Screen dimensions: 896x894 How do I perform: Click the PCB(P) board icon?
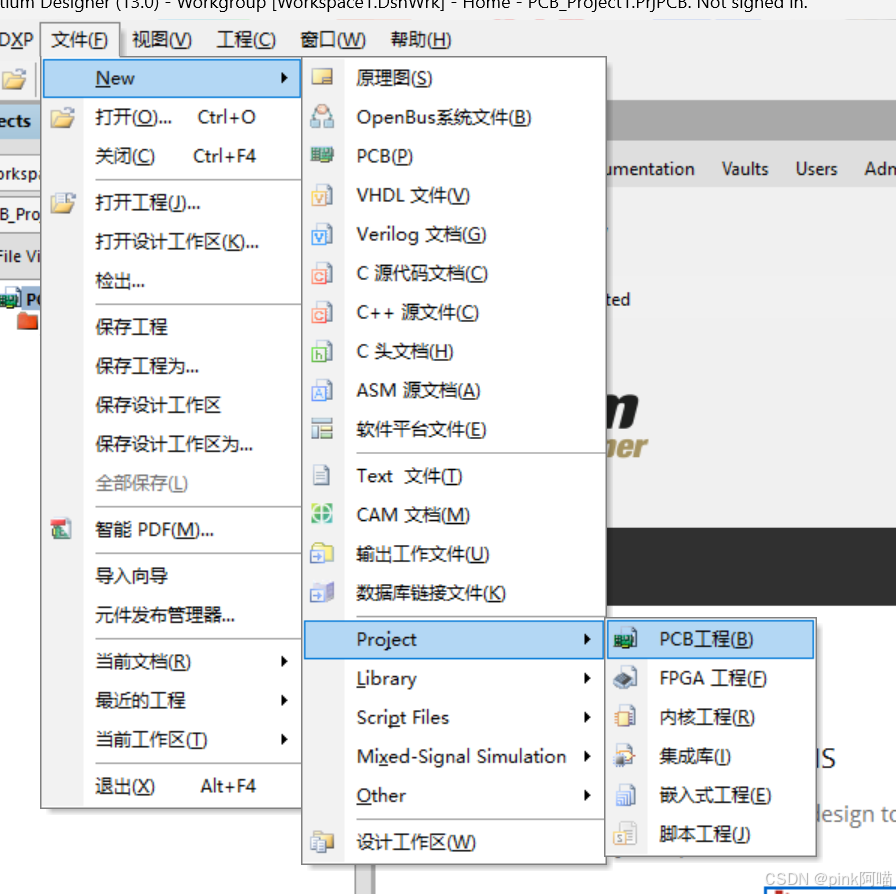pyautogui.click(x=322, y=155)
